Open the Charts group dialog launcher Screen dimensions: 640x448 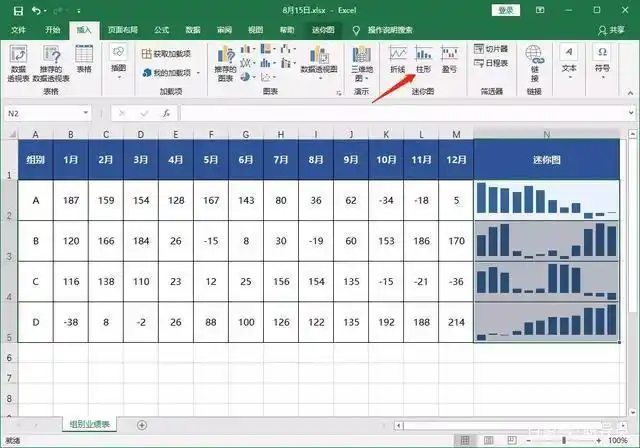[338, 93]
